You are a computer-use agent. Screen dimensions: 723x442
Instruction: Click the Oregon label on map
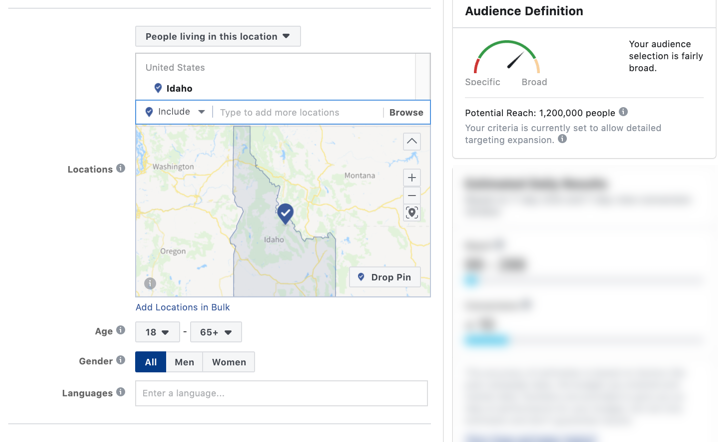point(173,251)
